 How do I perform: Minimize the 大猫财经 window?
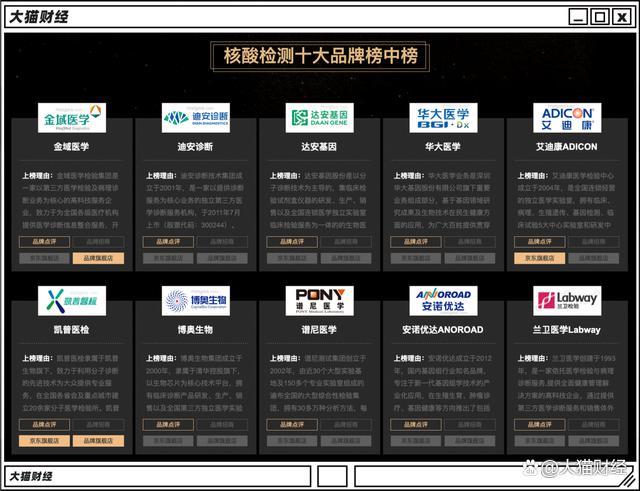(578, 17)
